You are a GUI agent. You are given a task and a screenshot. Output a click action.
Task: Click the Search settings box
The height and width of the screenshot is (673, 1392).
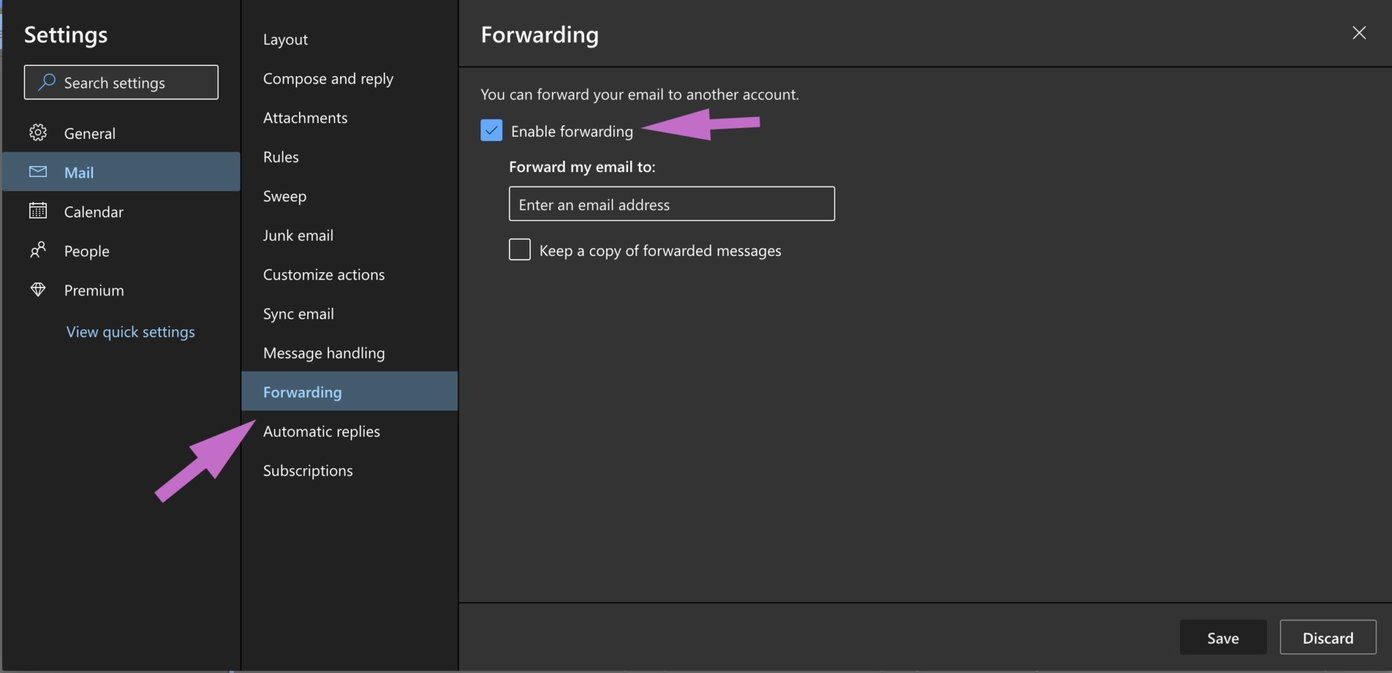(x=121, y=82)
